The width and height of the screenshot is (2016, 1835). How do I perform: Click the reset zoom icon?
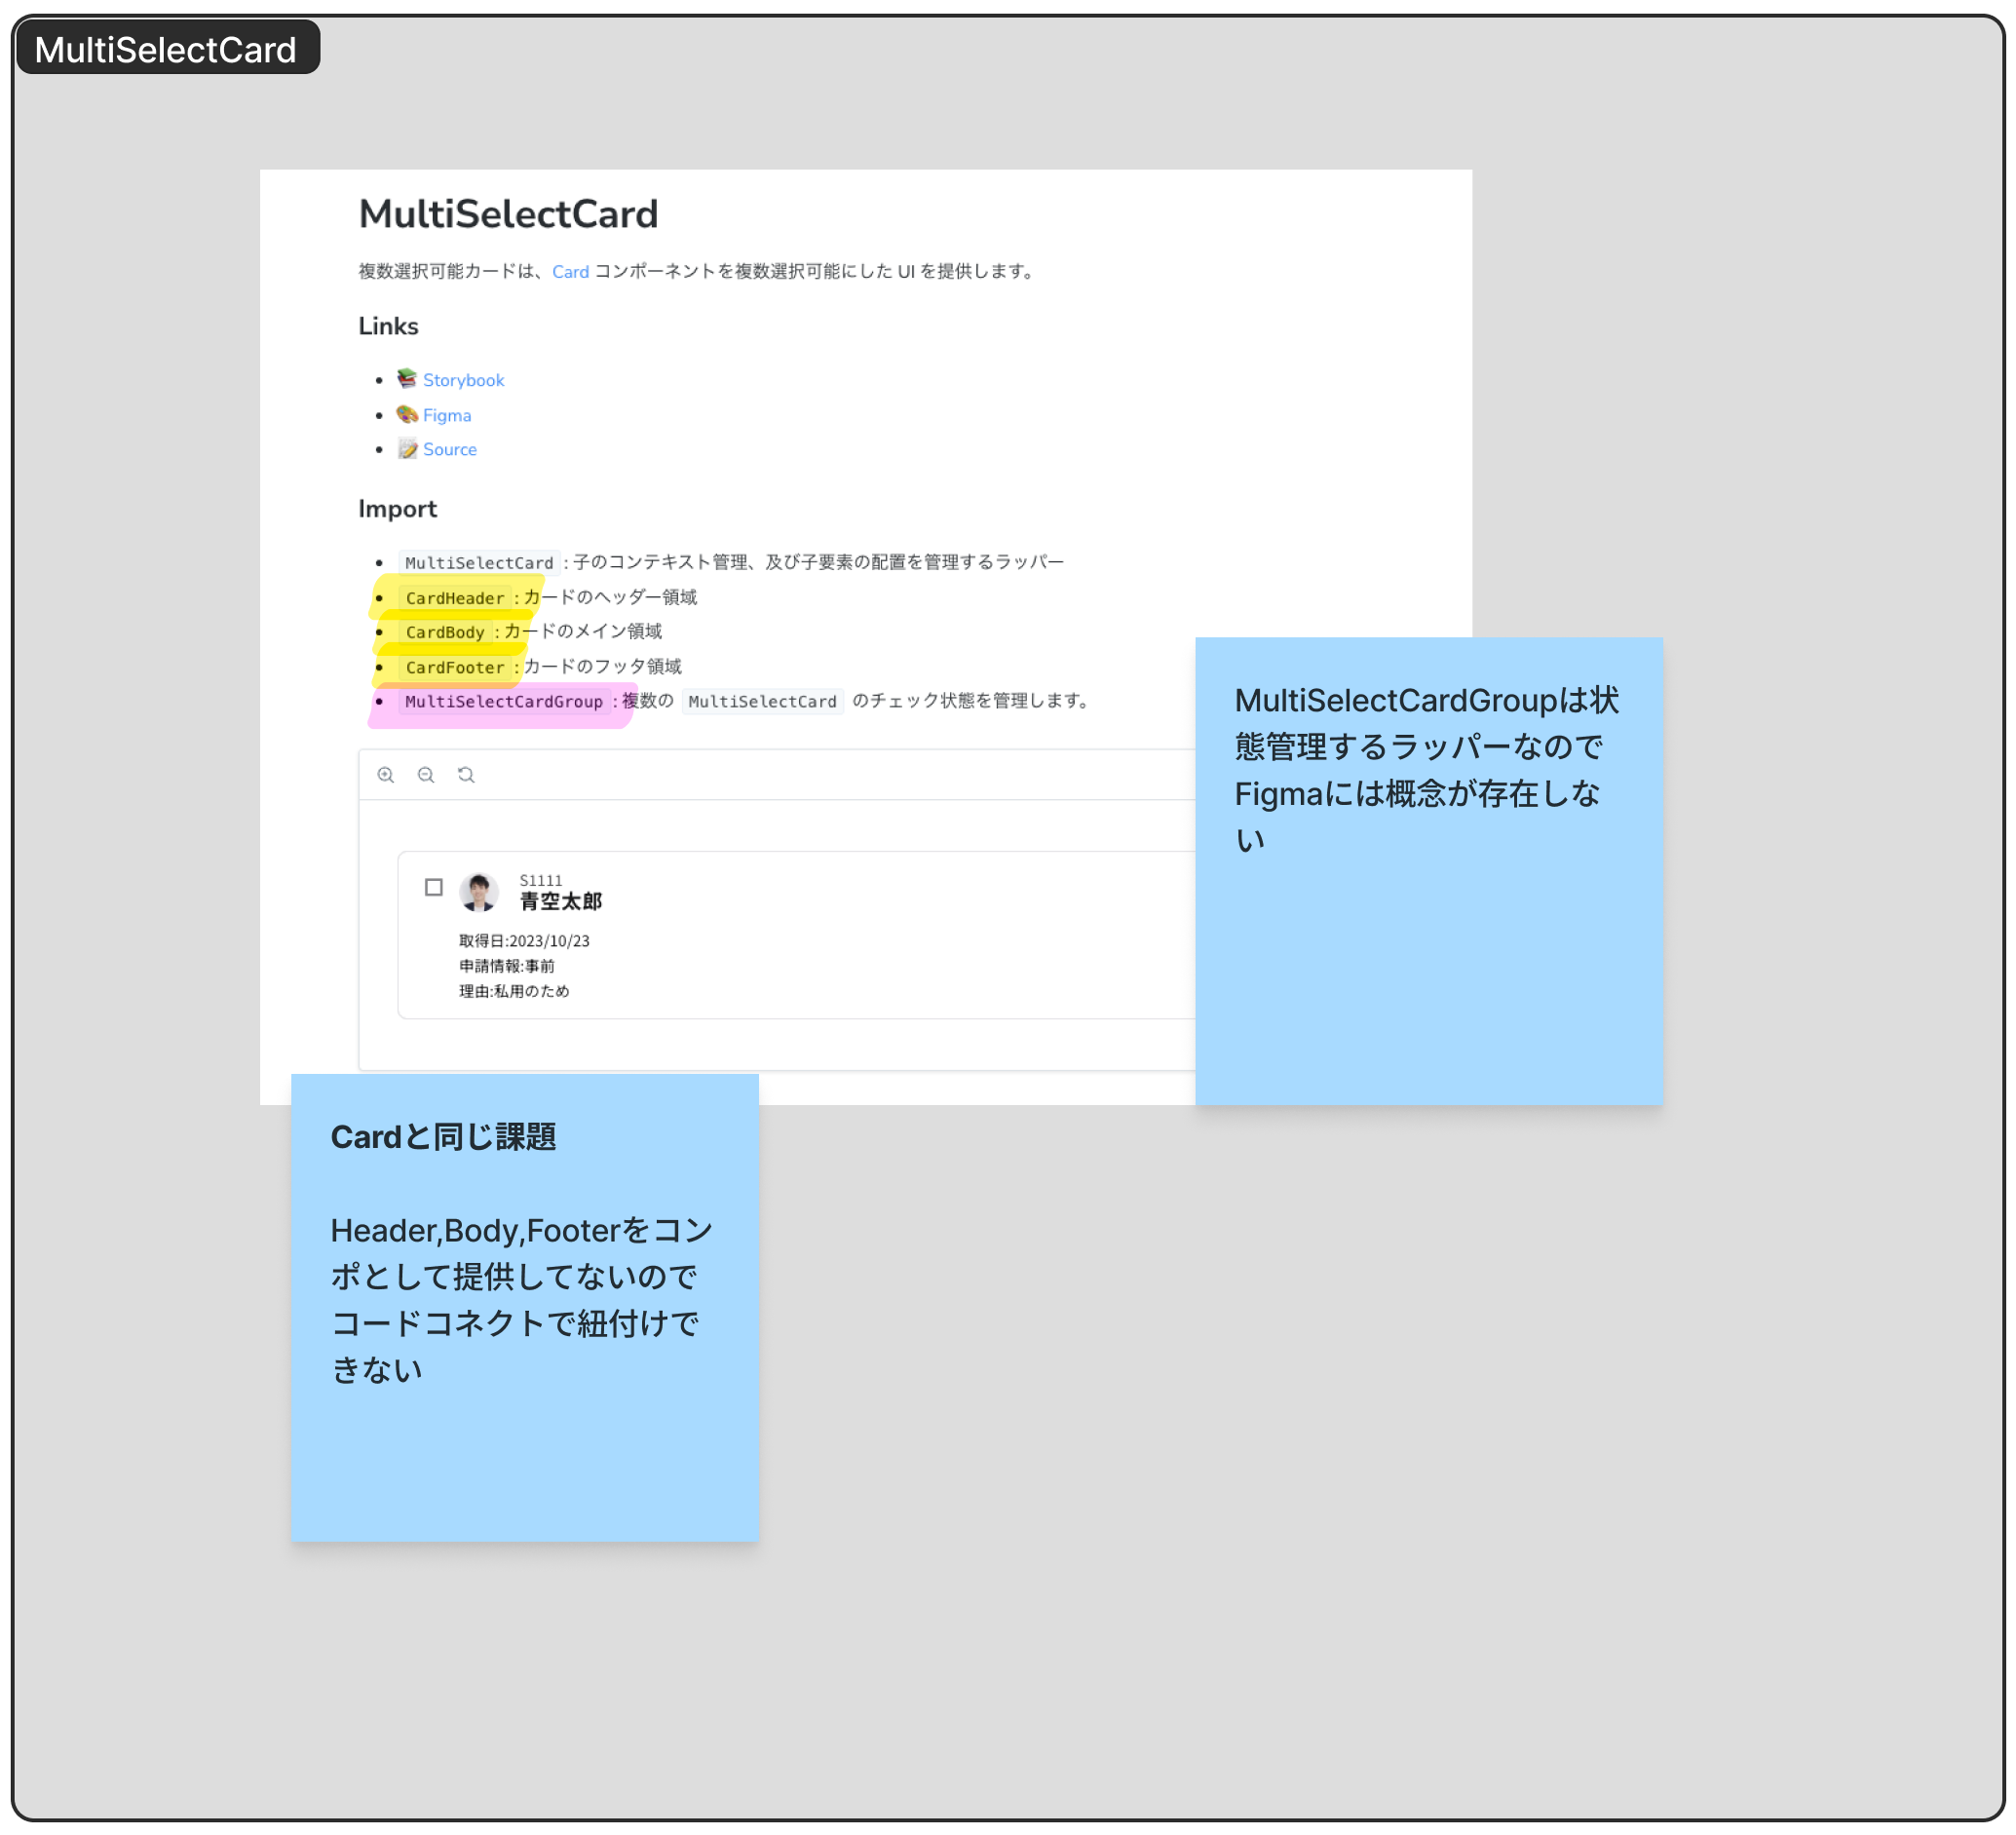pos(466,775)
